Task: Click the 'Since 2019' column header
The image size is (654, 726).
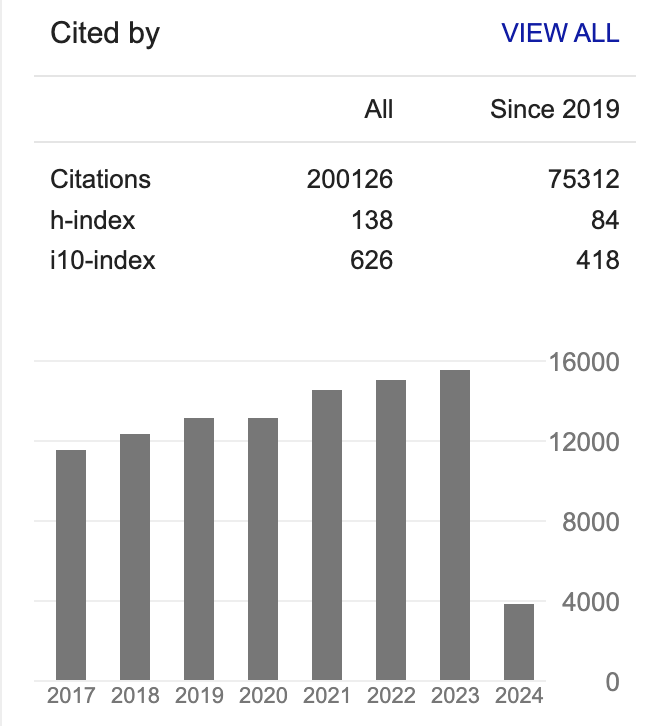Action: (555, 109)
